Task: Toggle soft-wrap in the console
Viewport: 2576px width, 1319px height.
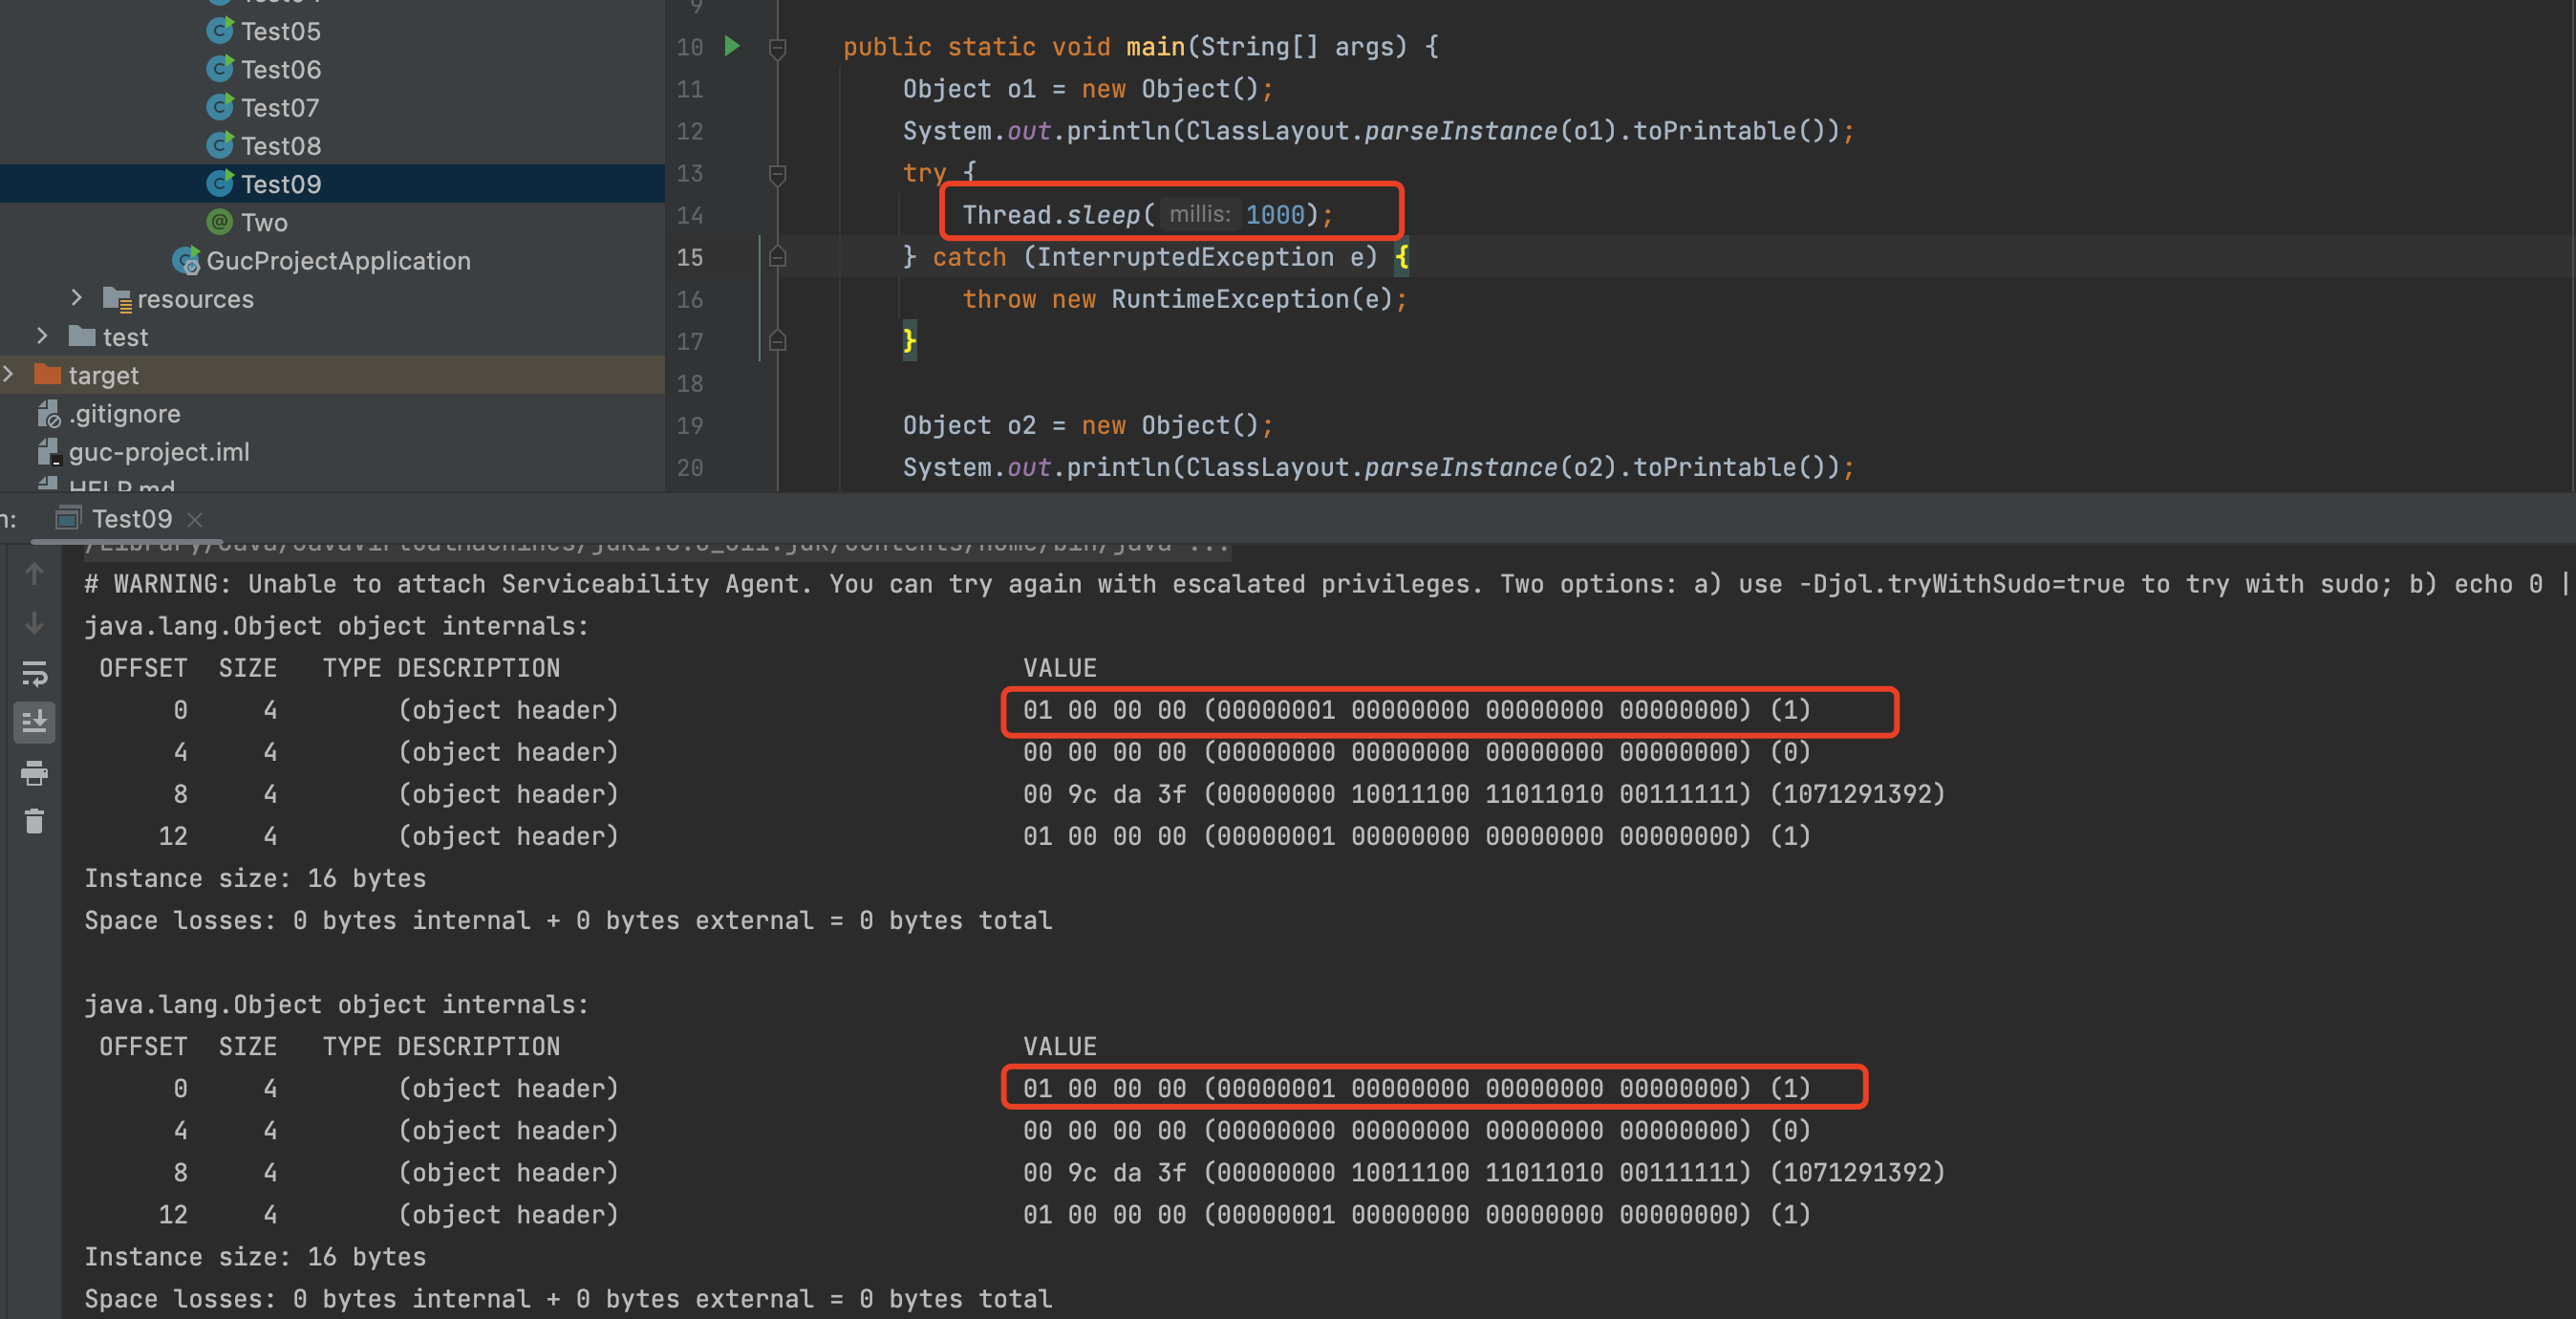Action: pos(34,673)
